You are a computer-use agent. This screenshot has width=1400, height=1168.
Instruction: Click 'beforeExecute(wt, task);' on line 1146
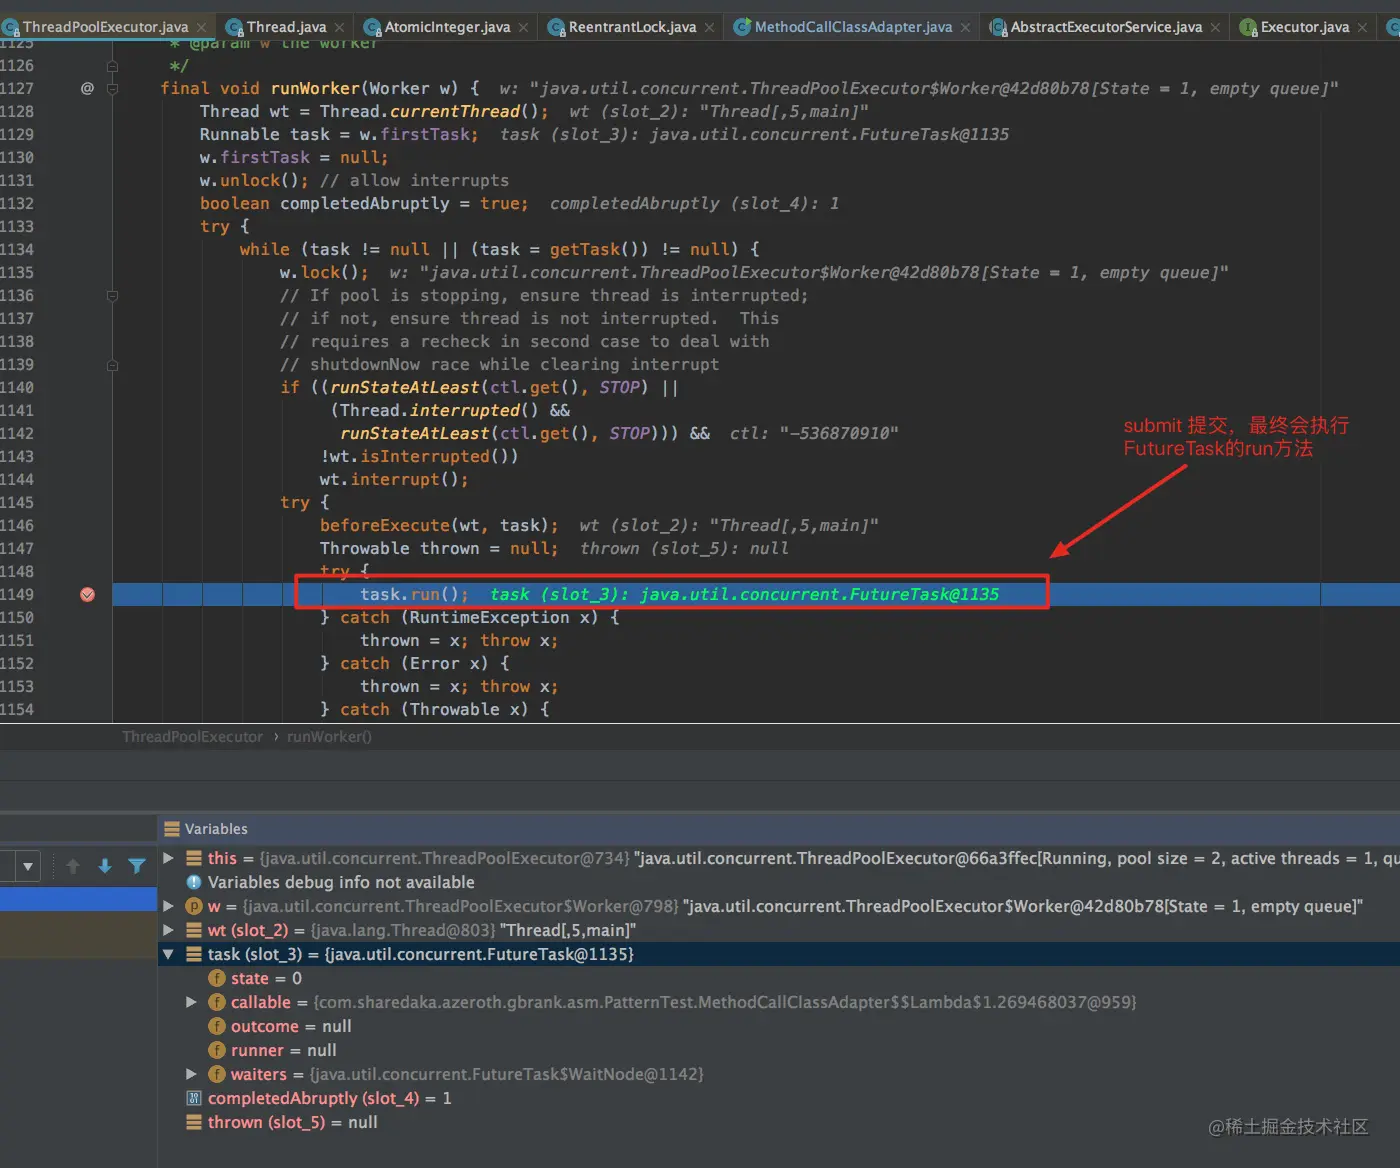point(439,525)
